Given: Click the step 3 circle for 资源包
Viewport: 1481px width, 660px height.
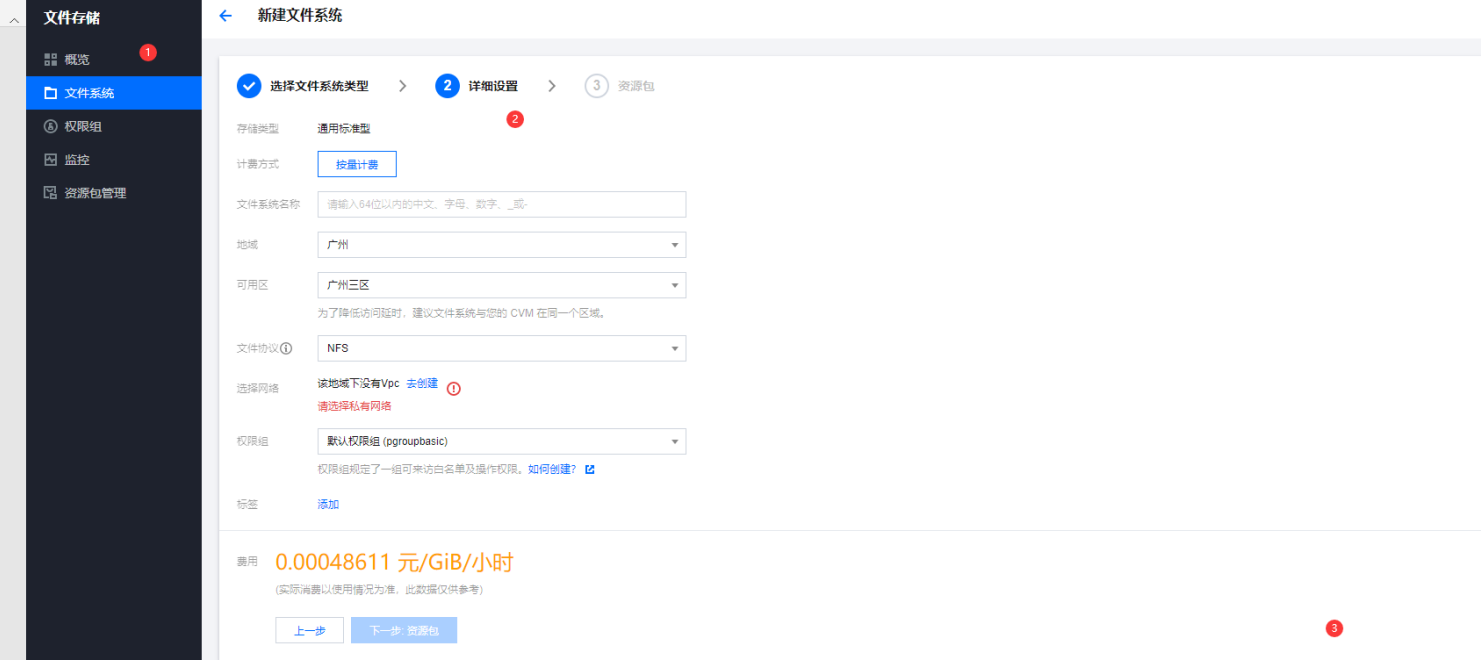Looking at the screenshot, I should tap(597, 86).
